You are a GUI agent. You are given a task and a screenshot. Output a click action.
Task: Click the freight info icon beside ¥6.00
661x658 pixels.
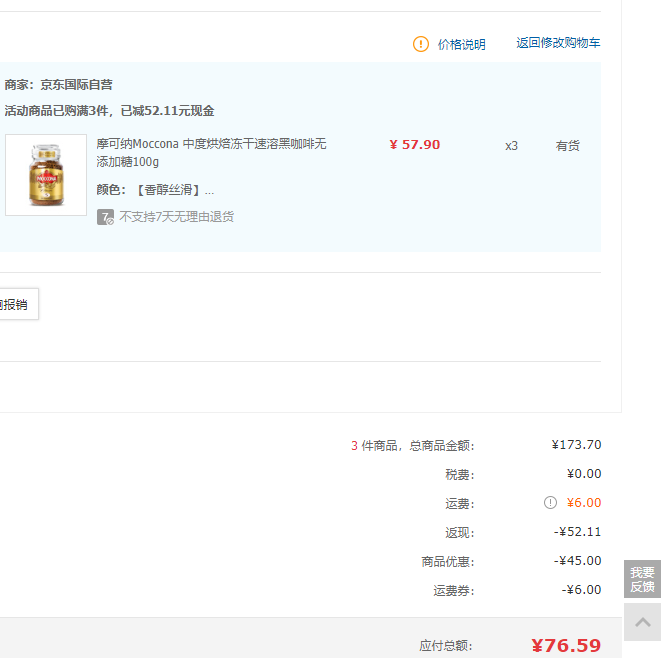pyautogui.click(x=550, y=502)
